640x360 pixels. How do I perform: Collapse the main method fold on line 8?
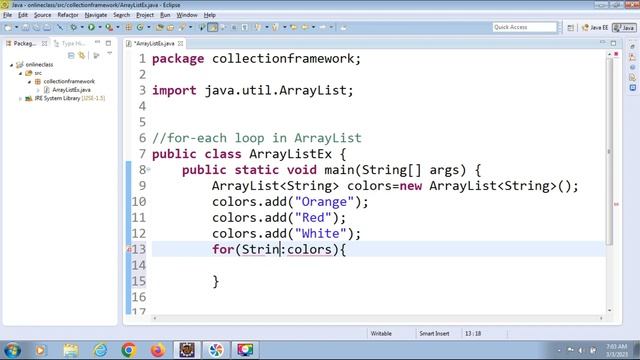click(149, 169)
